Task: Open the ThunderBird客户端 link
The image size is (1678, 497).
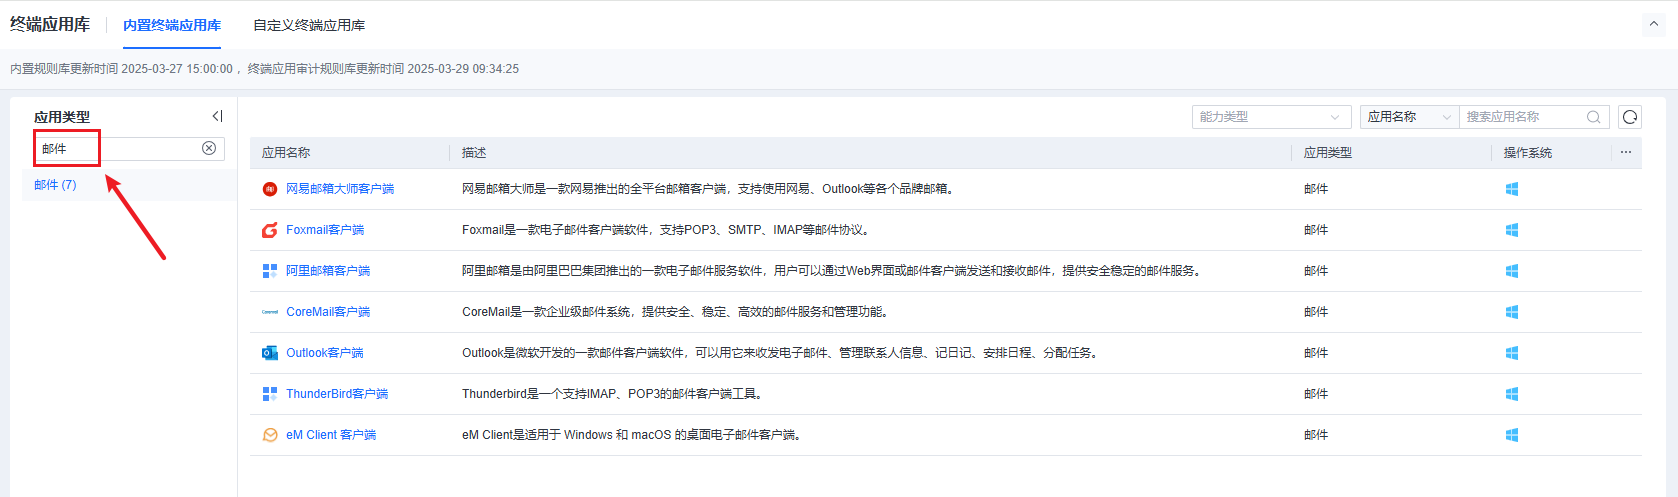Action: [337, 394]
